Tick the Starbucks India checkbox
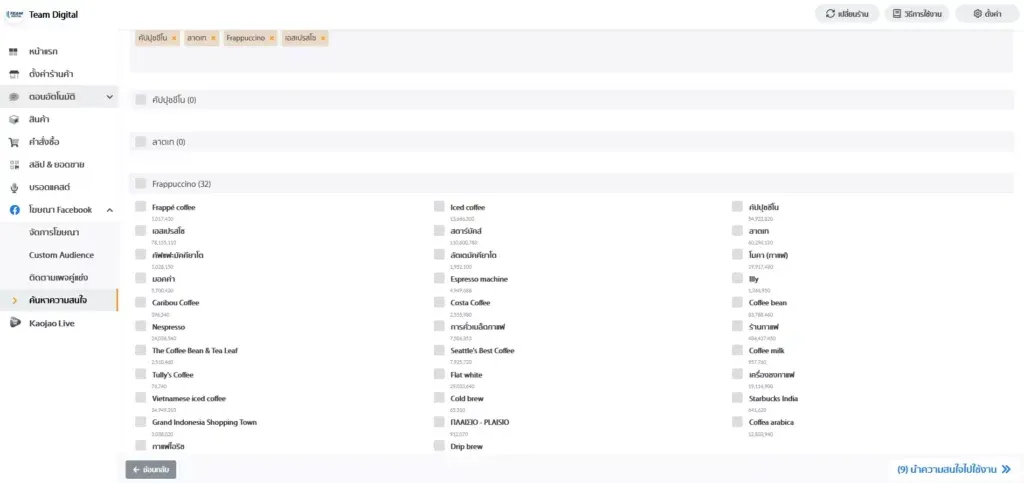 [737, 398]
